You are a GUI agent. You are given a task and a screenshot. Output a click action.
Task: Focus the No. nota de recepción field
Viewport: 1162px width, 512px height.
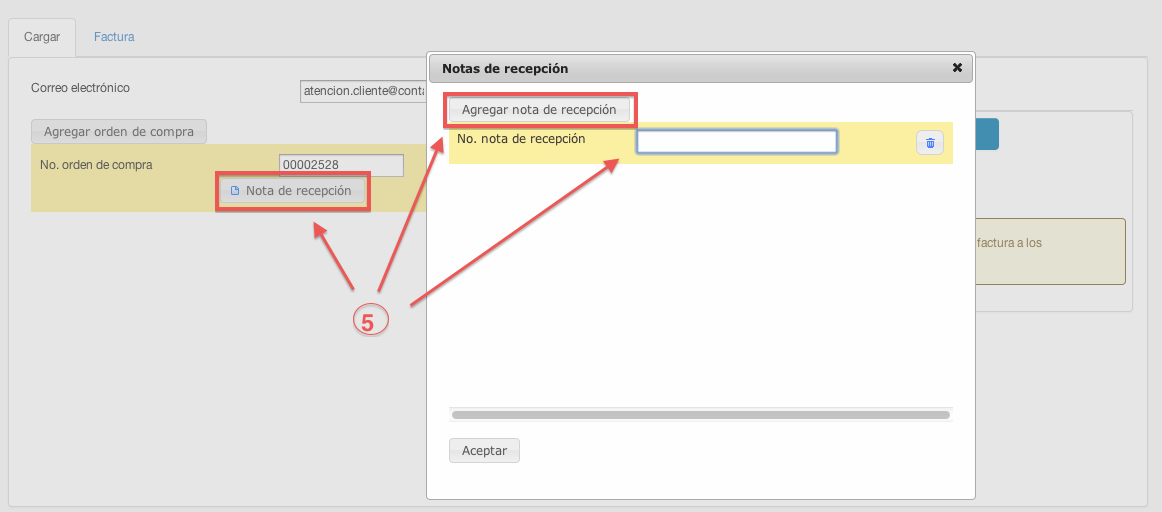736,142
